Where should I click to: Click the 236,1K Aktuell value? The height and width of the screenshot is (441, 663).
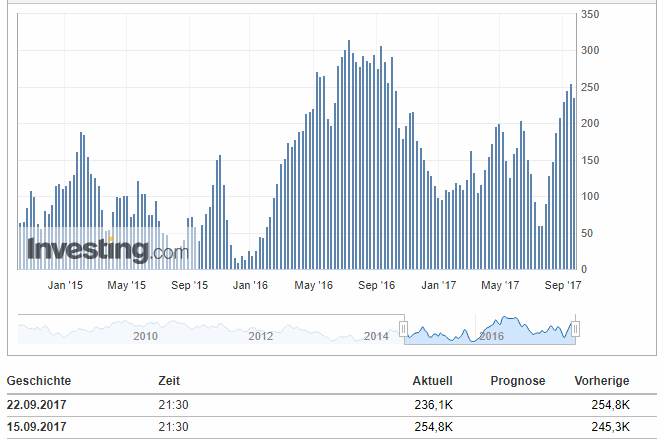pos(434,404)
